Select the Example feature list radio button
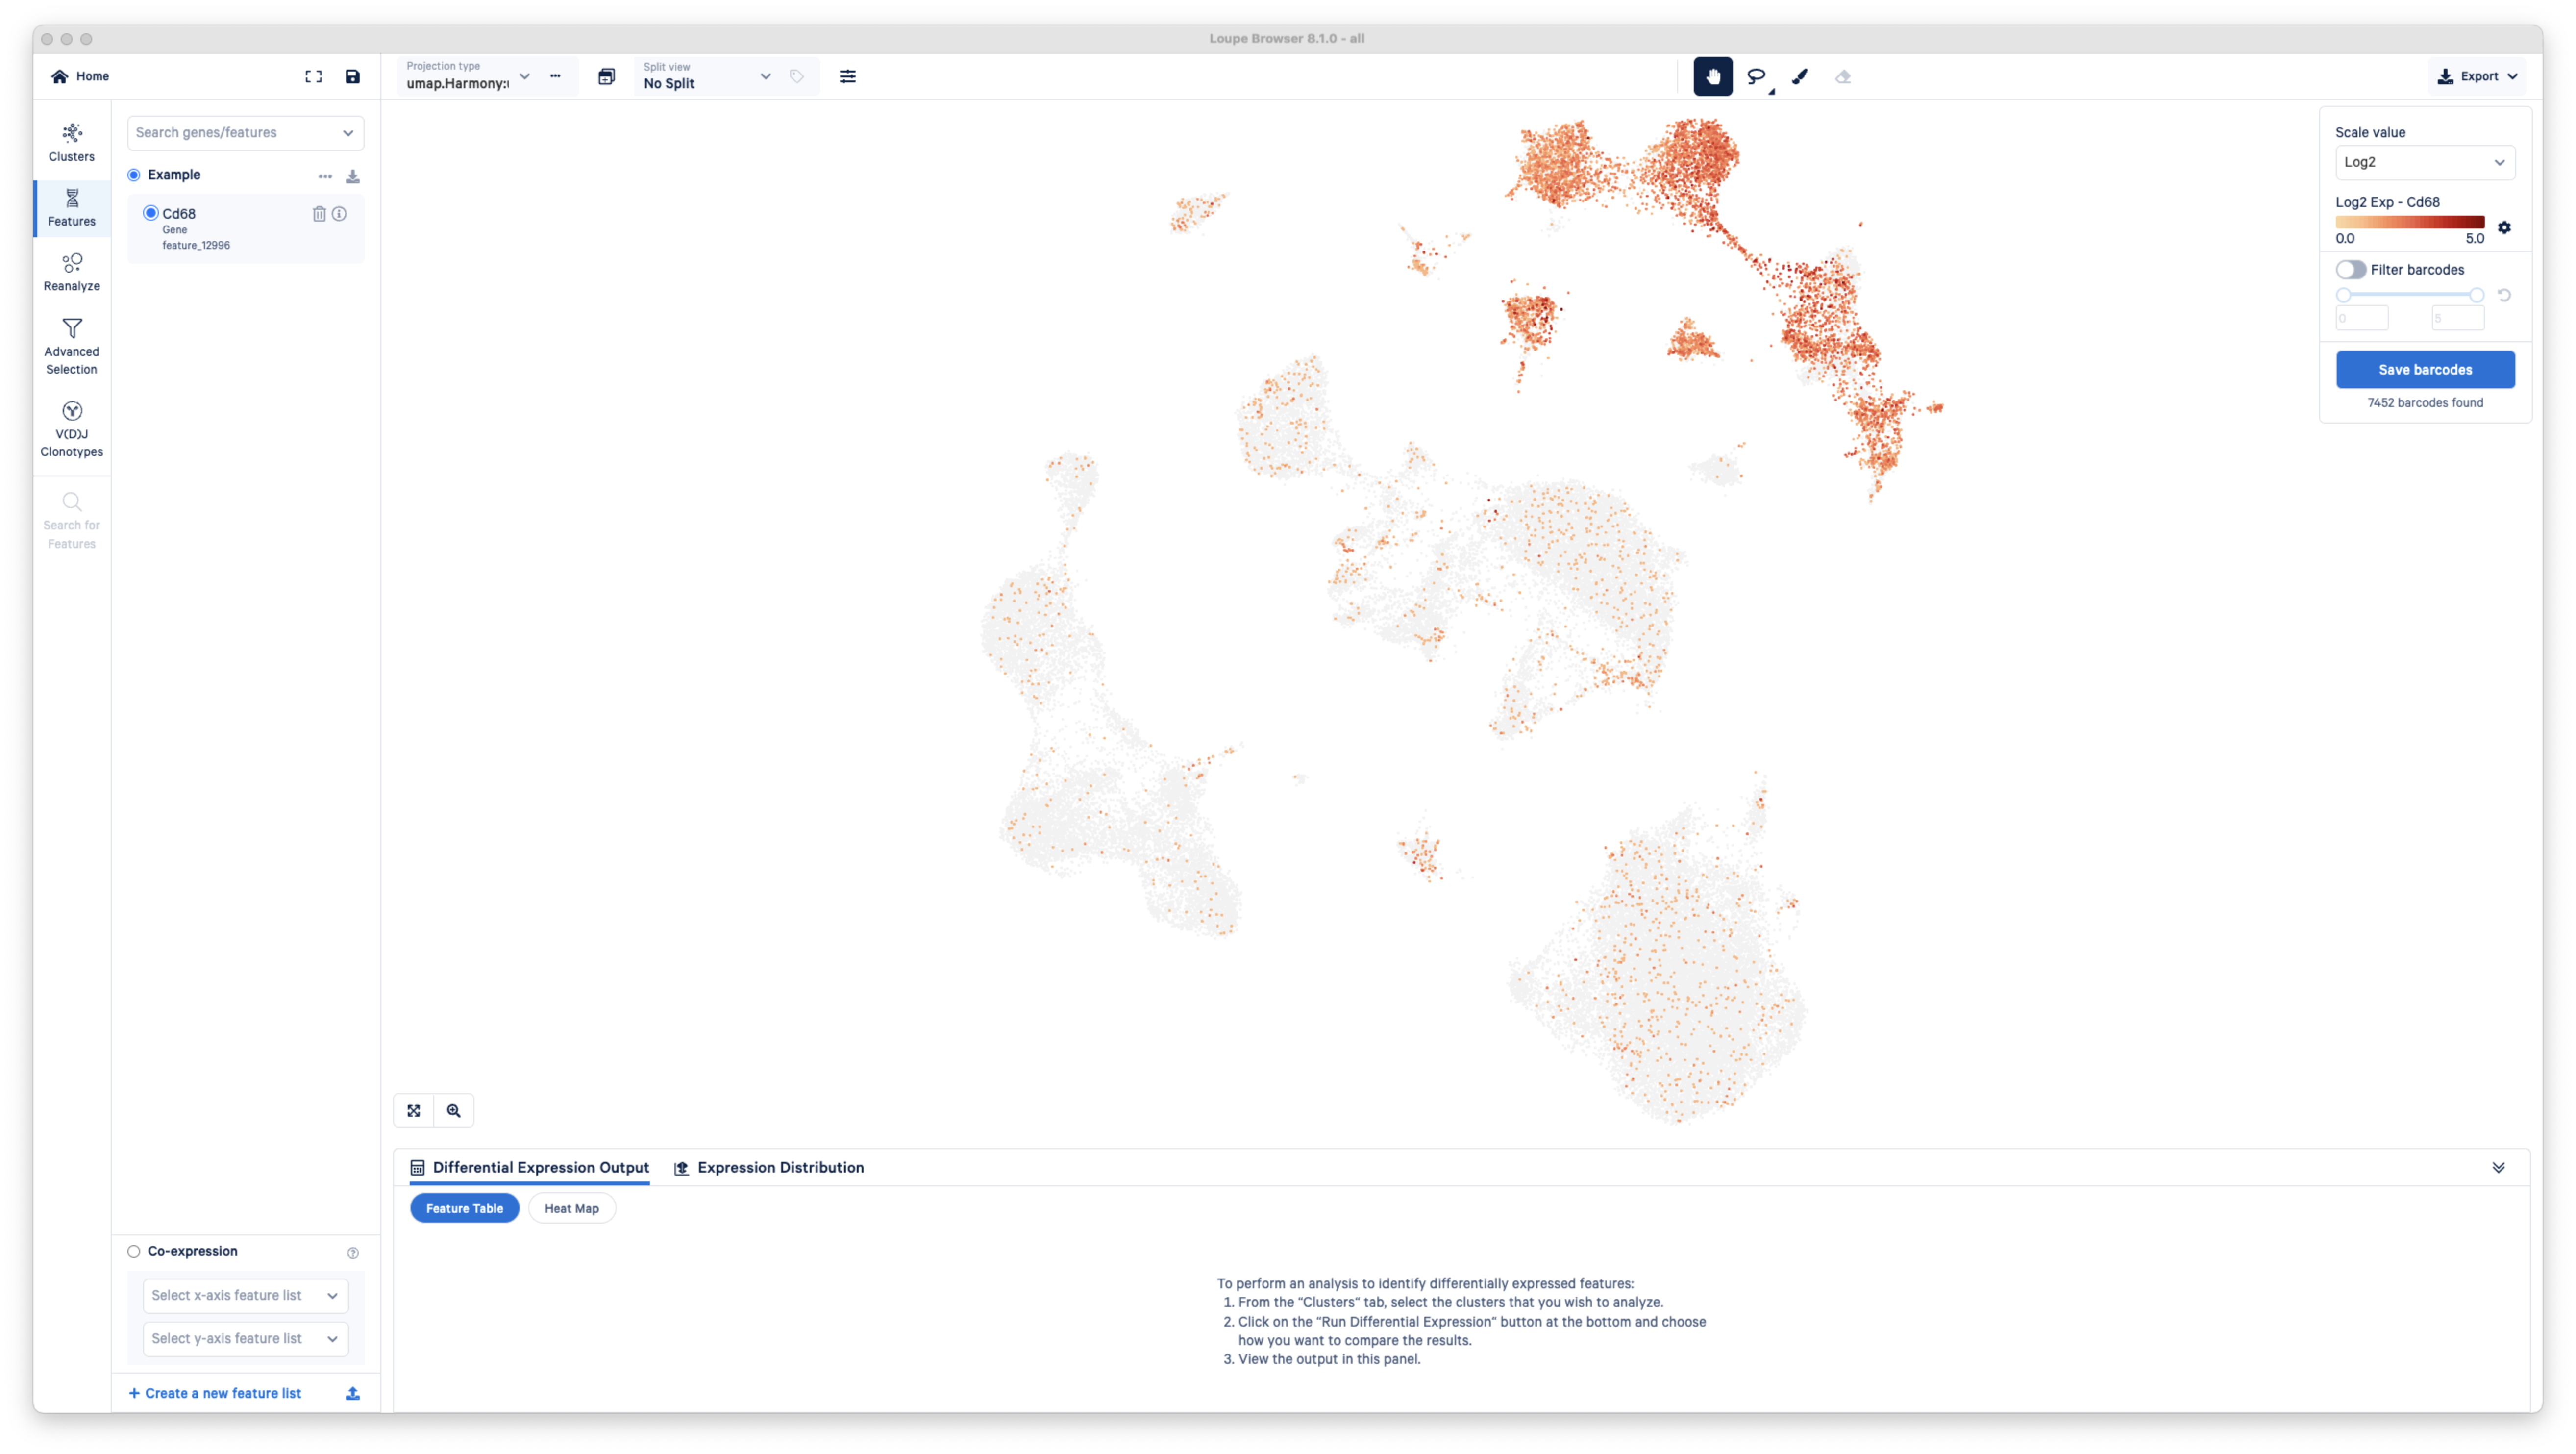Image resolution: width=2576 pixels, height=1454 pixels. pyautogui.click(x=134, y=174)
